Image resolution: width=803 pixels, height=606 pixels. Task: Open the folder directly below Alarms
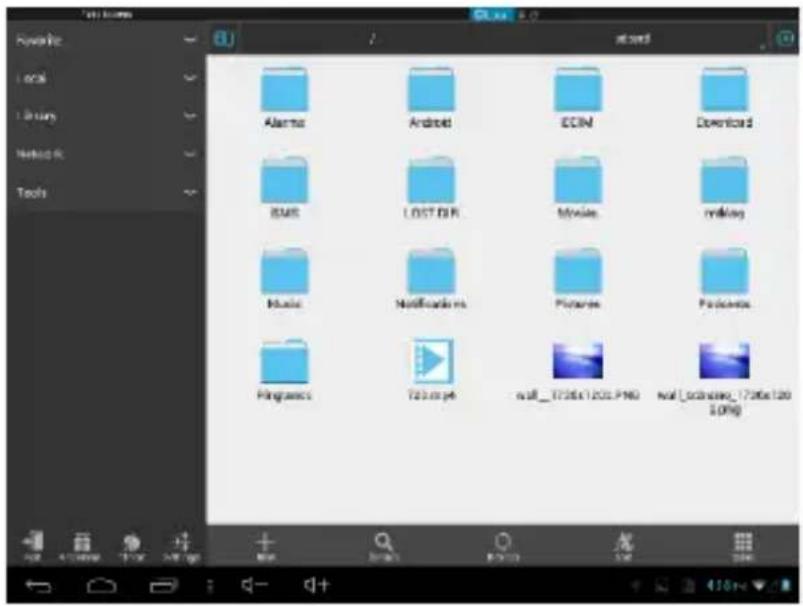coord(284,187)
